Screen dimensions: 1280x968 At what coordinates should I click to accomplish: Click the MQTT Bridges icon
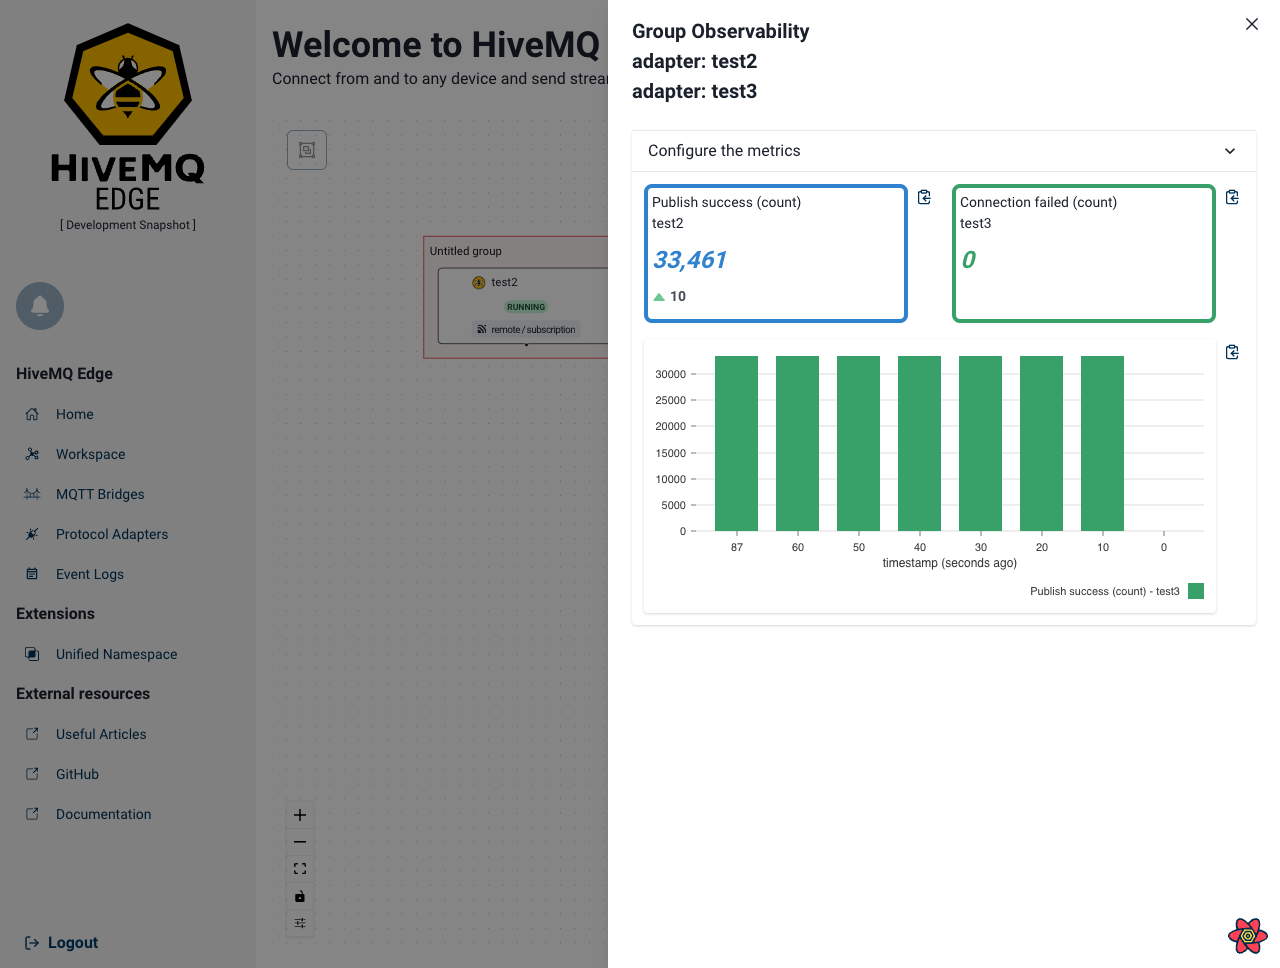pyautogui.click(x=32, y=494)
